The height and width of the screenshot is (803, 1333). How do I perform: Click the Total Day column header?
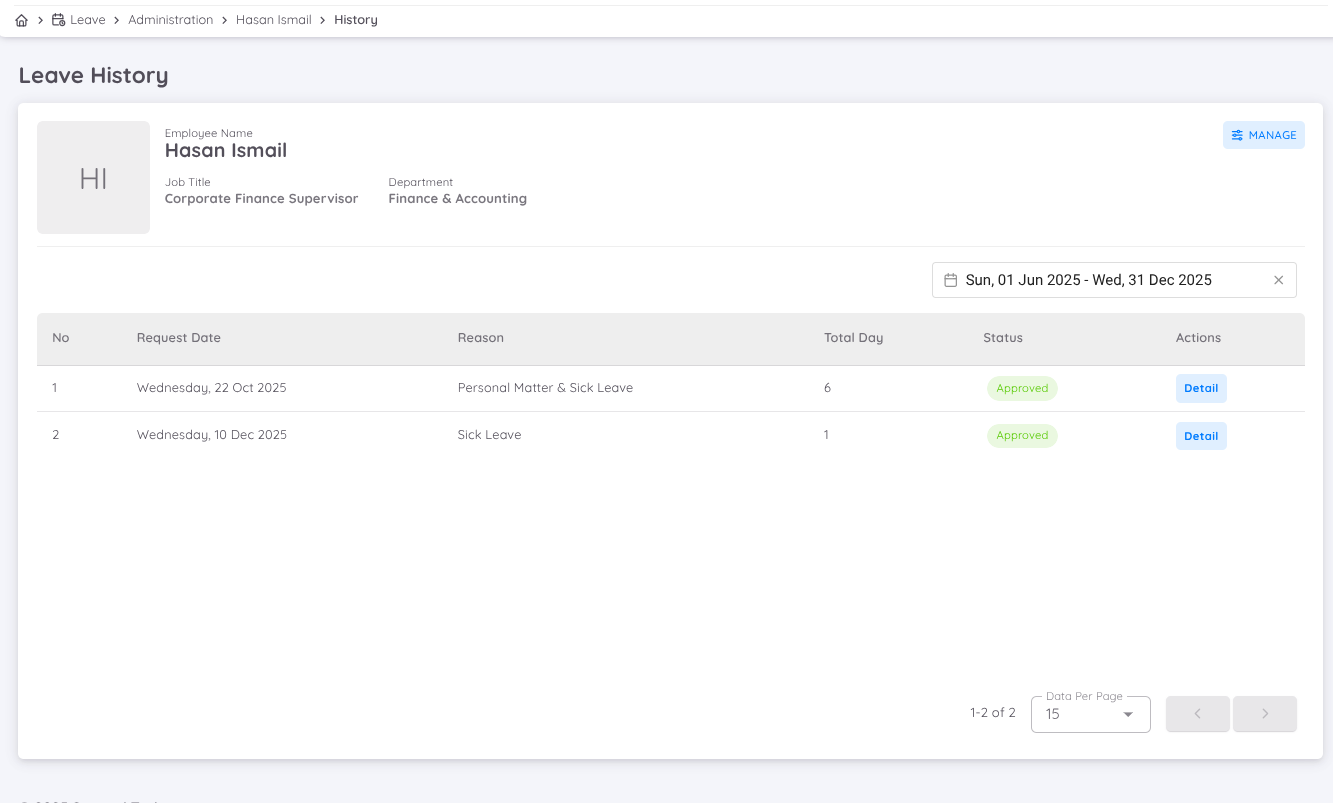point(853,338)
